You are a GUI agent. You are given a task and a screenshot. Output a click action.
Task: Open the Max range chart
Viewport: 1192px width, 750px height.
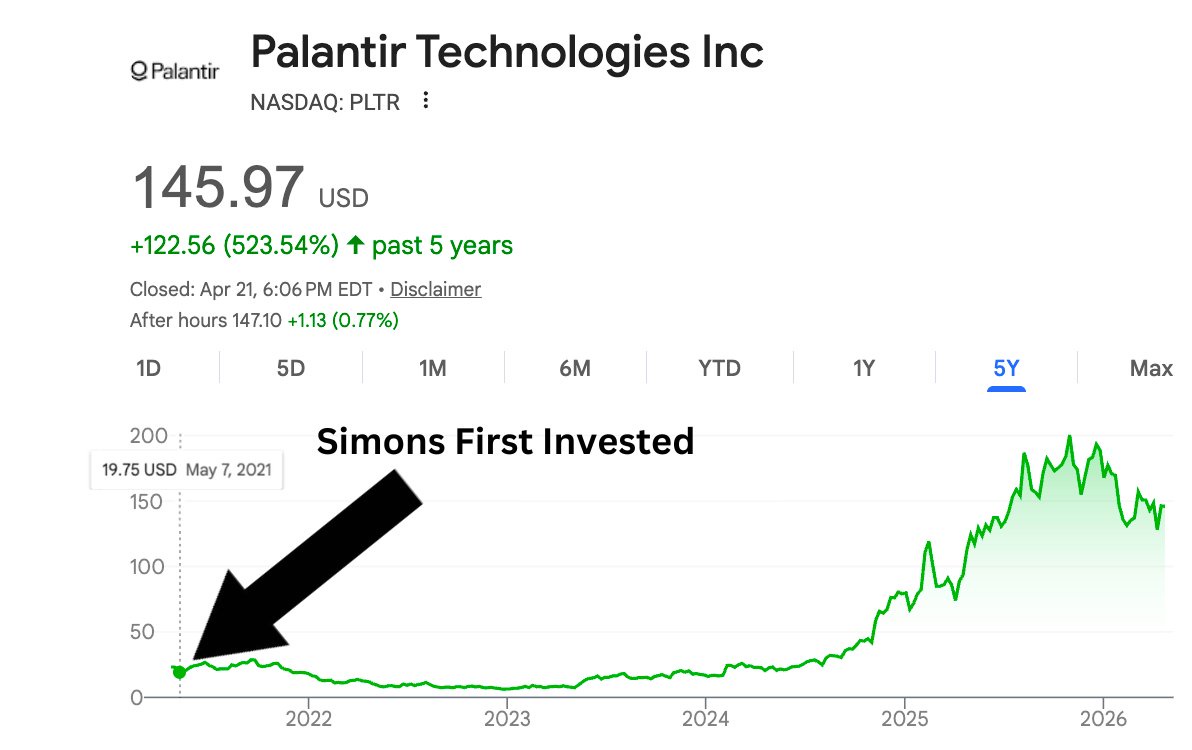1150,368
